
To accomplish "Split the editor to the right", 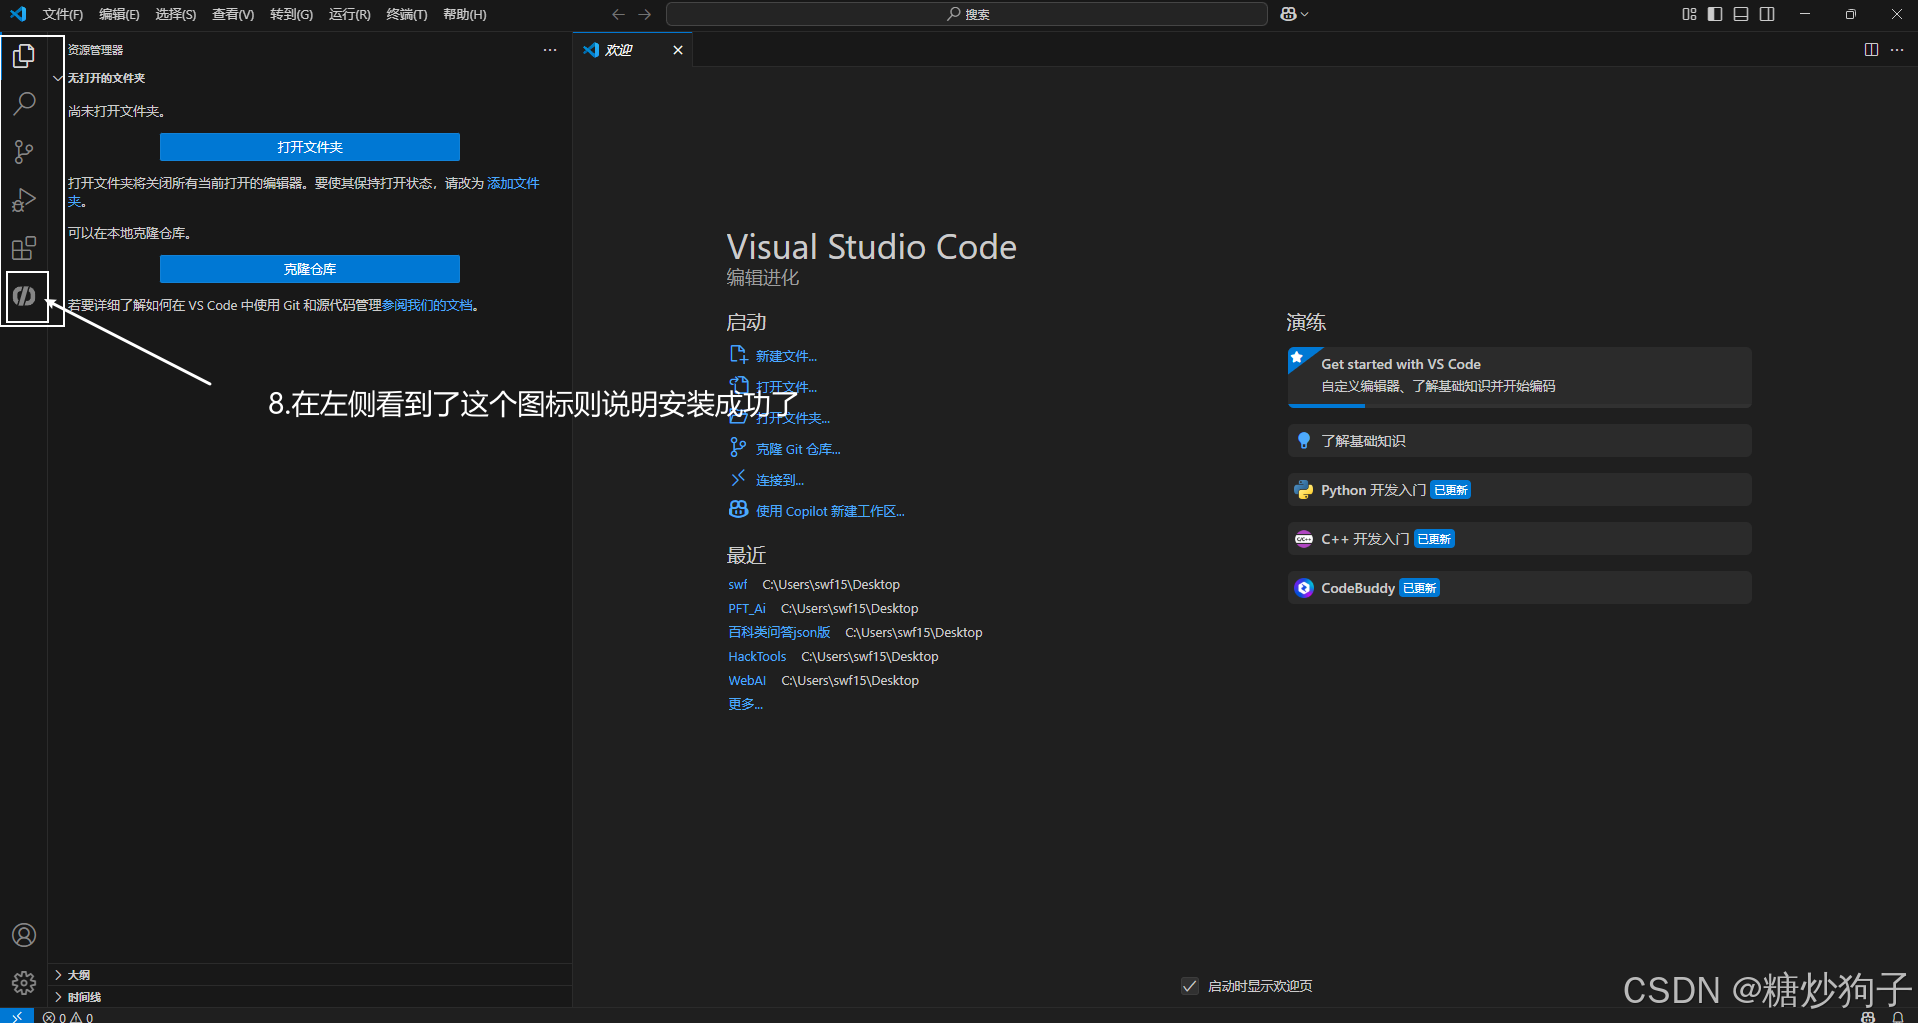I will 1871,50.
